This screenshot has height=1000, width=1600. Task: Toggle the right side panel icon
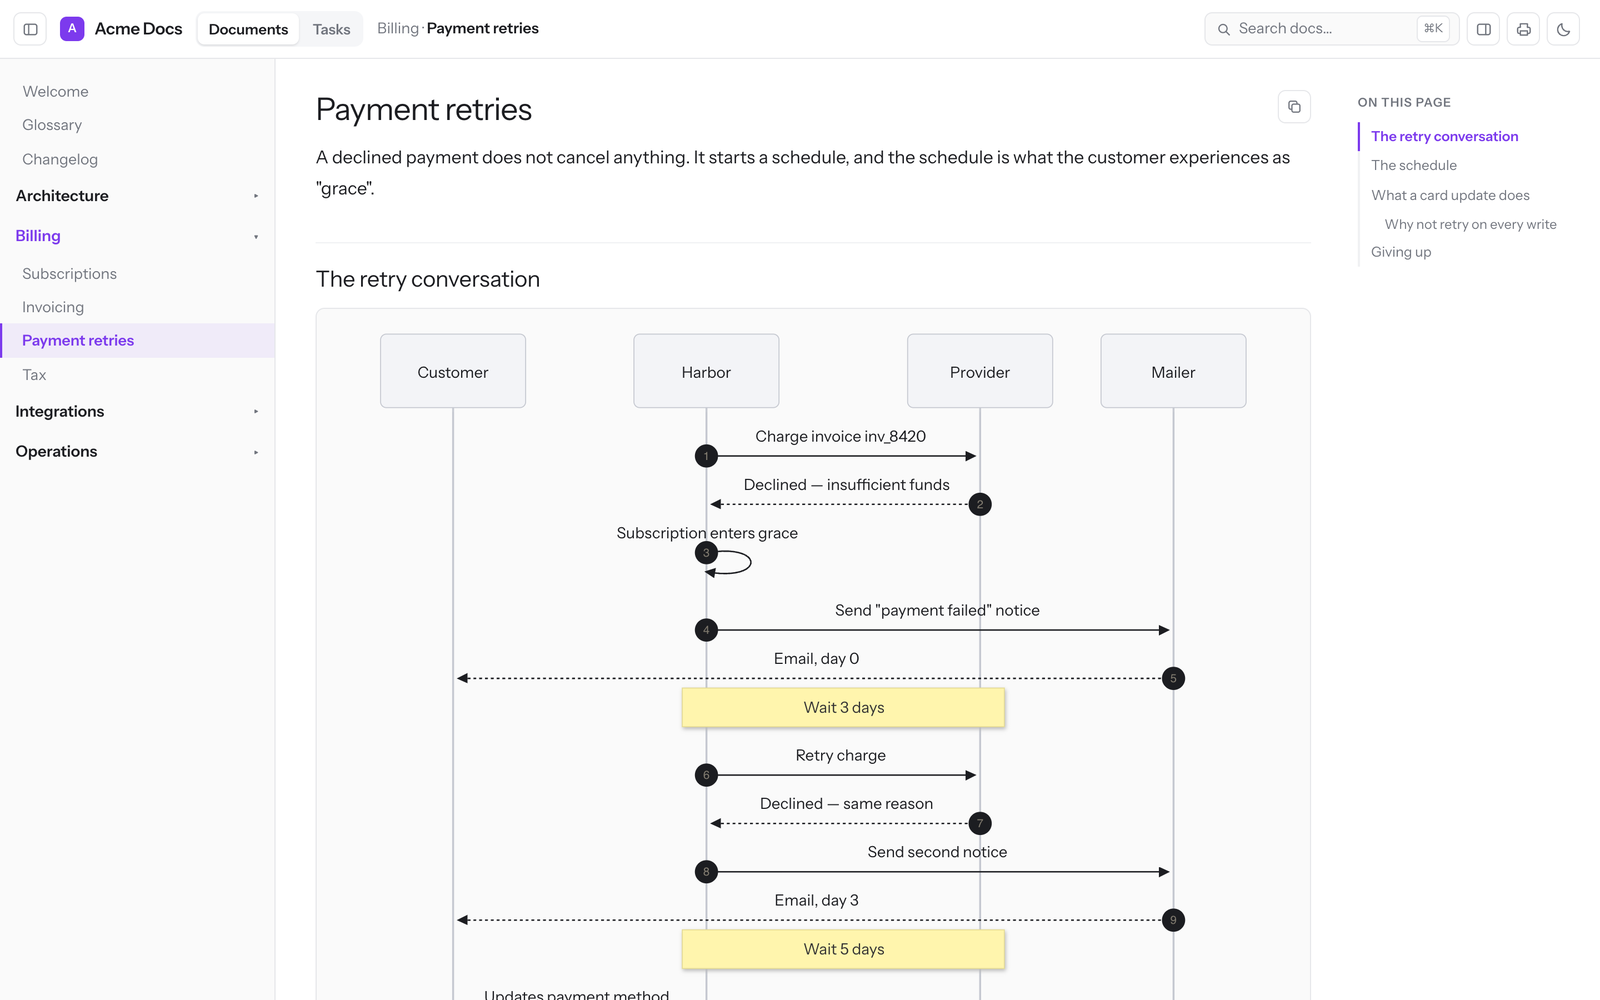[x=1484, y=29]
